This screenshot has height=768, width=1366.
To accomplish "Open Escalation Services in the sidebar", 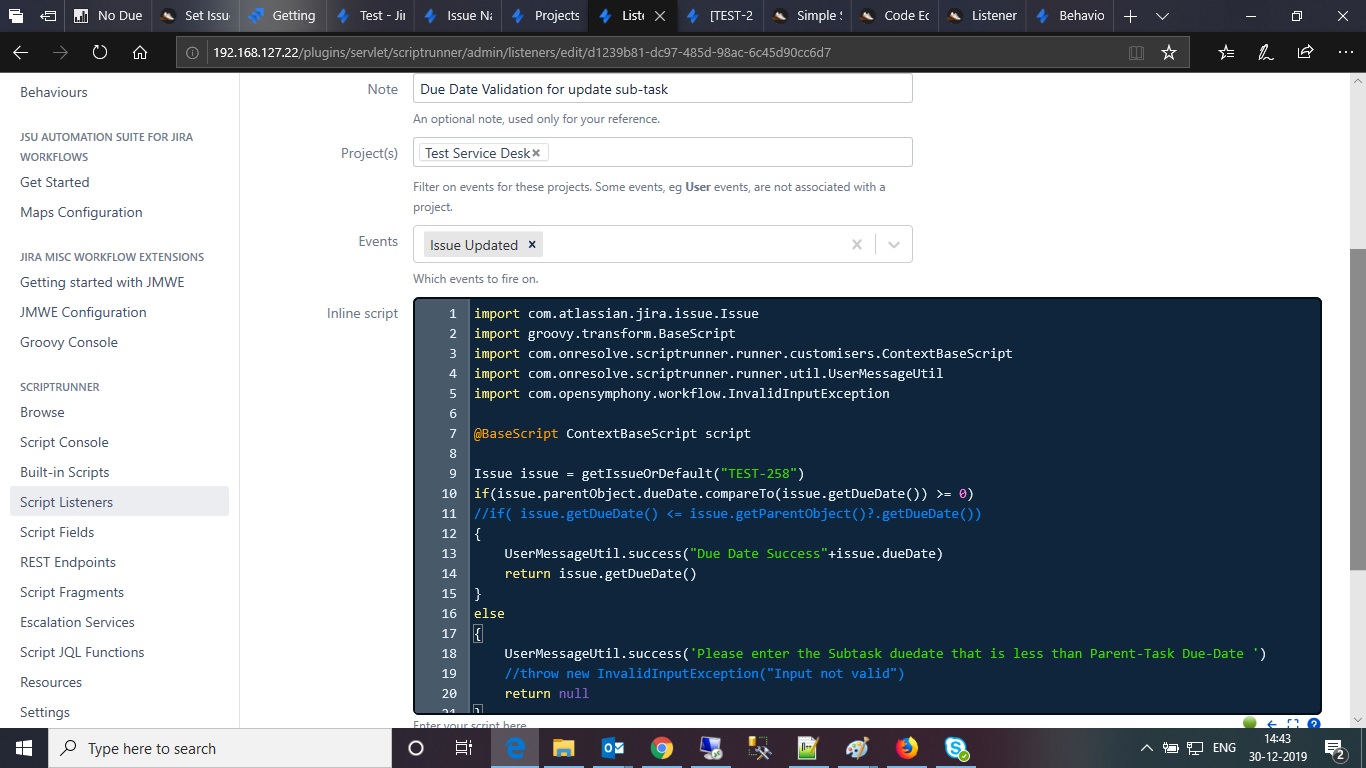I will click(77, 622).
